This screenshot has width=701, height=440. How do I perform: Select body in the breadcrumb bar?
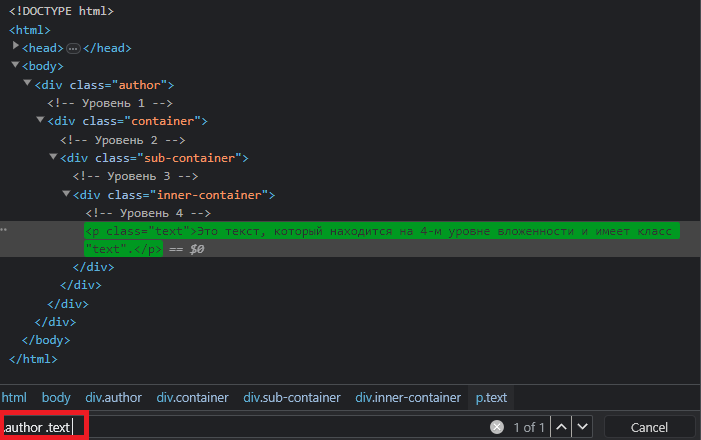pyautogui.click(x=56, y=397)
